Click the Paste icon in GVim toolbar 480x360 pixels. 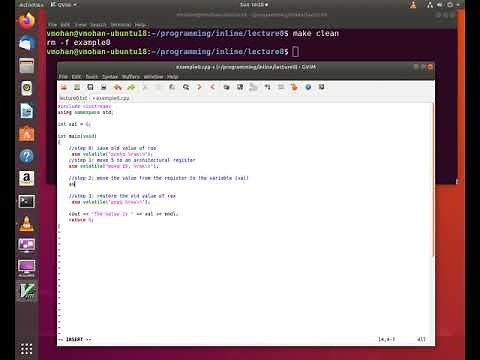coord(172,87)
